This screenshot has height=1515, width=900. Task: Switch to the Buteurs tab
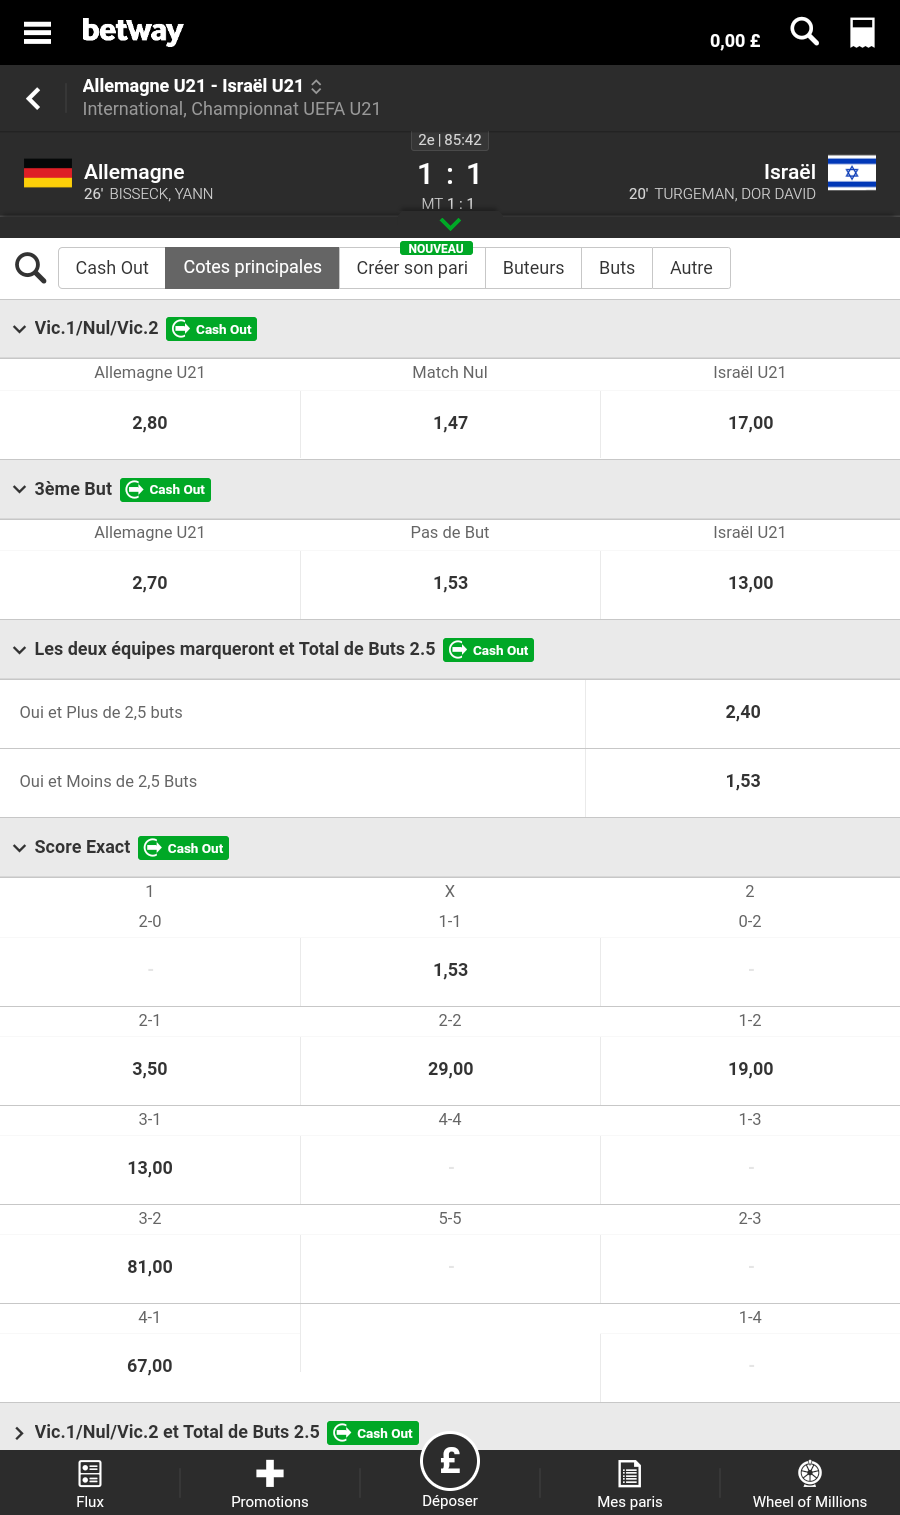(533, 268)
